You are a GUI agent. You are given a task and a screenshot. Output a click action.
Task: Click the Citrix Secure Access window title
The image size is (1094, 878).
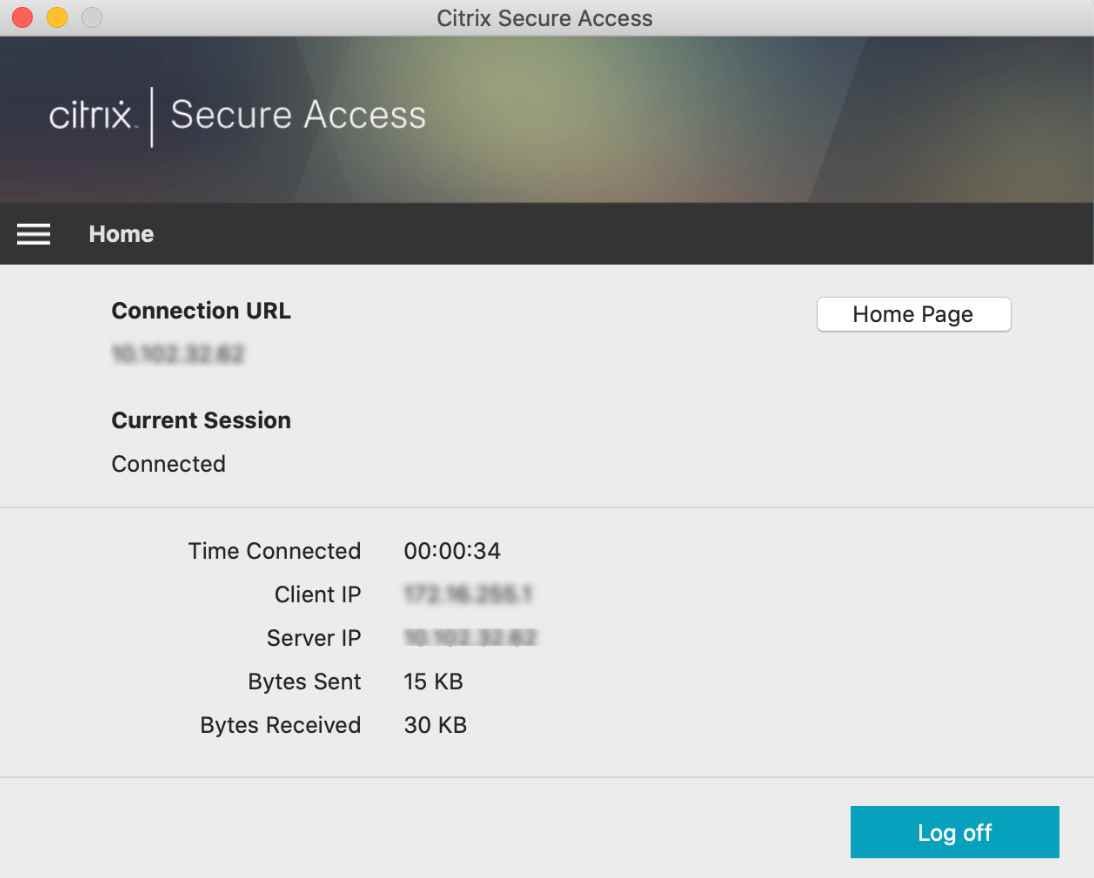[545, 18]
